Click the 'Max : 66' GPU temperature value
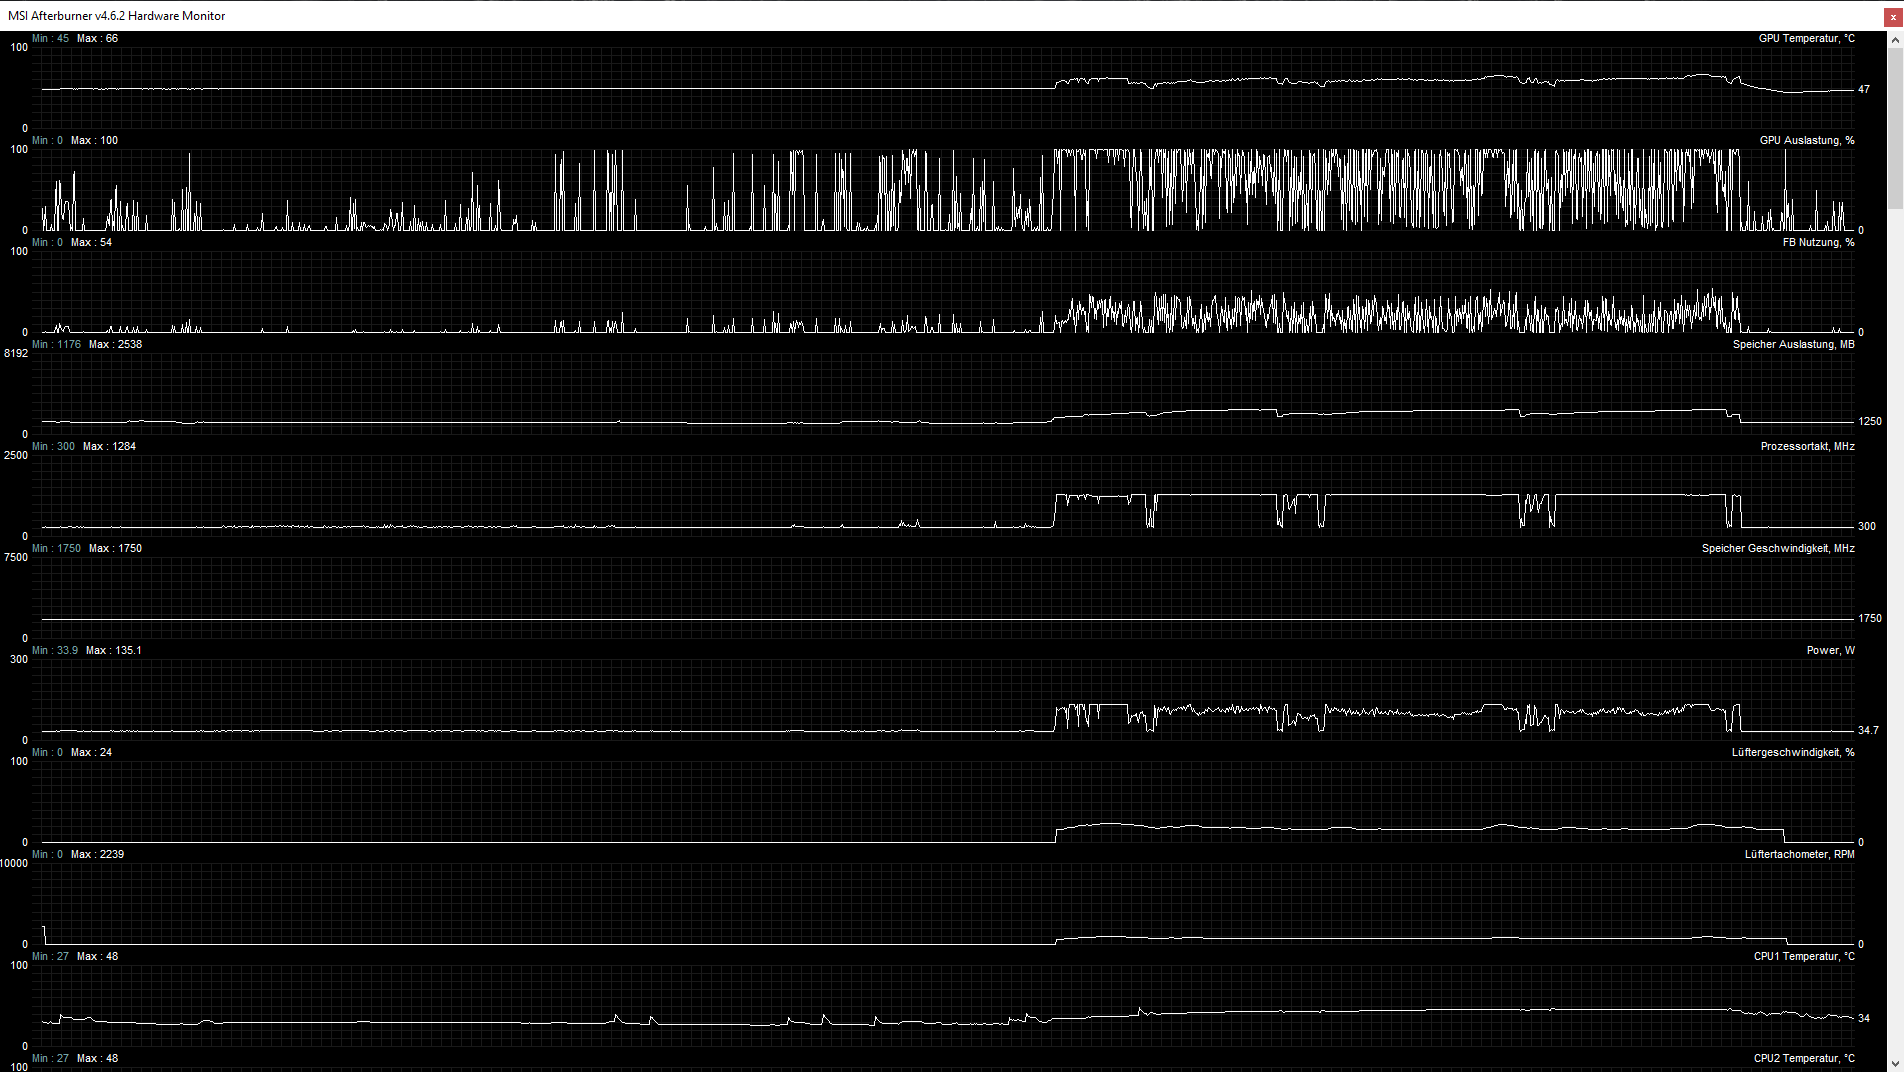Viewport: 1904px width, 1072px height. tap(97, 39)
